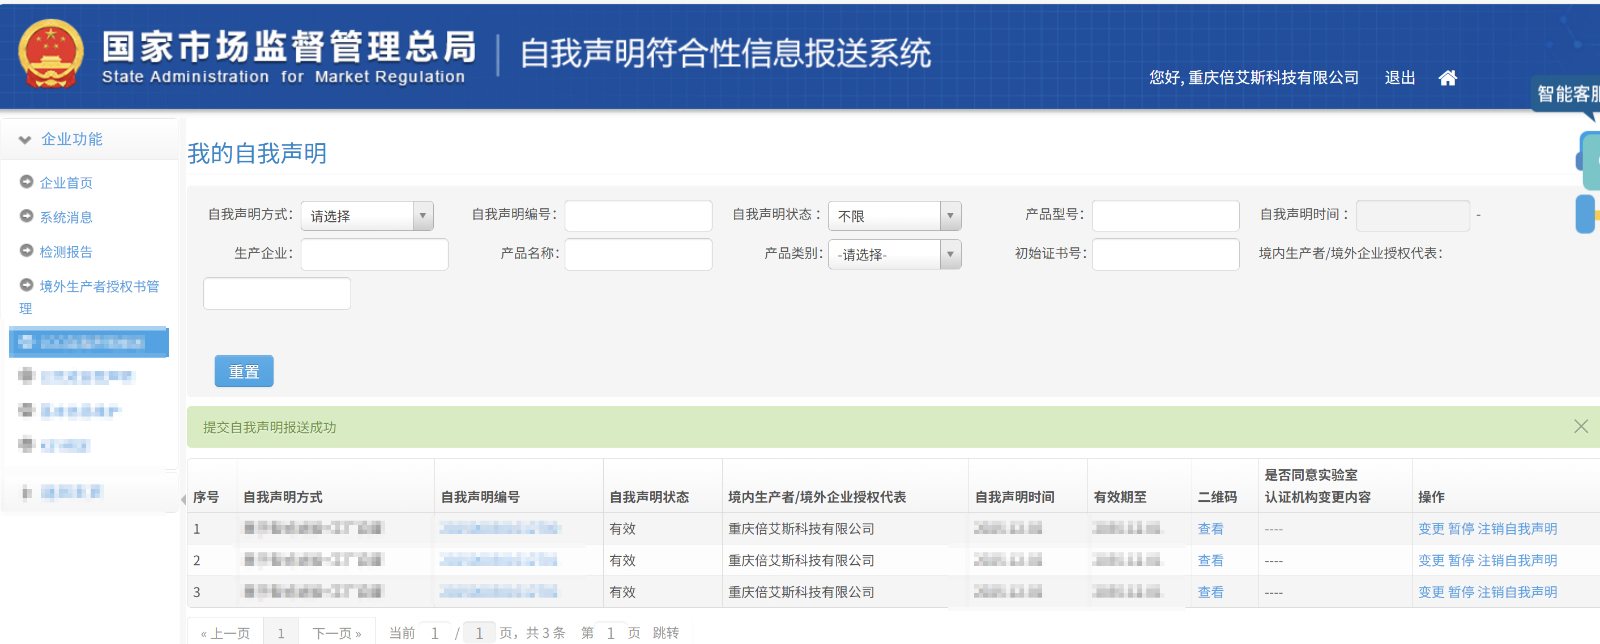1600x644 pixels.
Task: Expand the 自我声明方式 dropdown
Action: (x=367, y=216)
